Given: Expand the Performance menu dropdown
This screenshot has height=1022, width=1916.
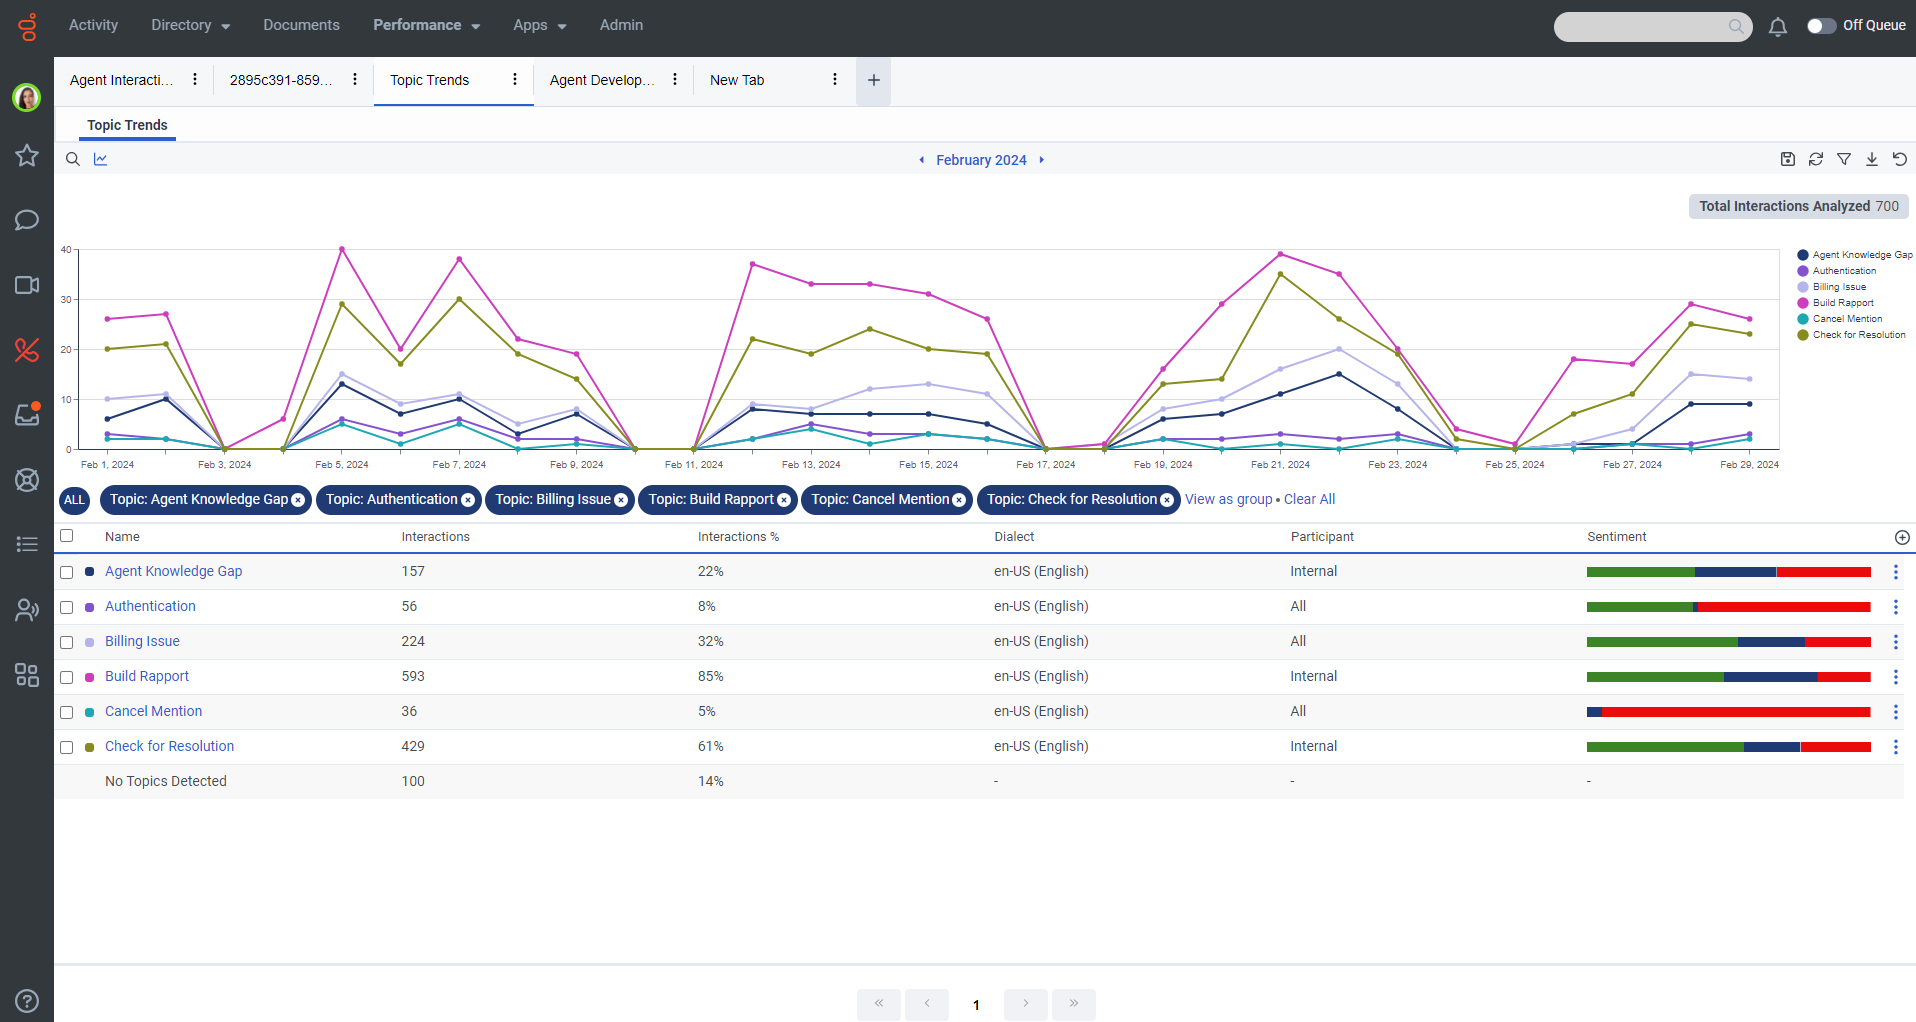Looking at the screenshot, I should [426, 25].
